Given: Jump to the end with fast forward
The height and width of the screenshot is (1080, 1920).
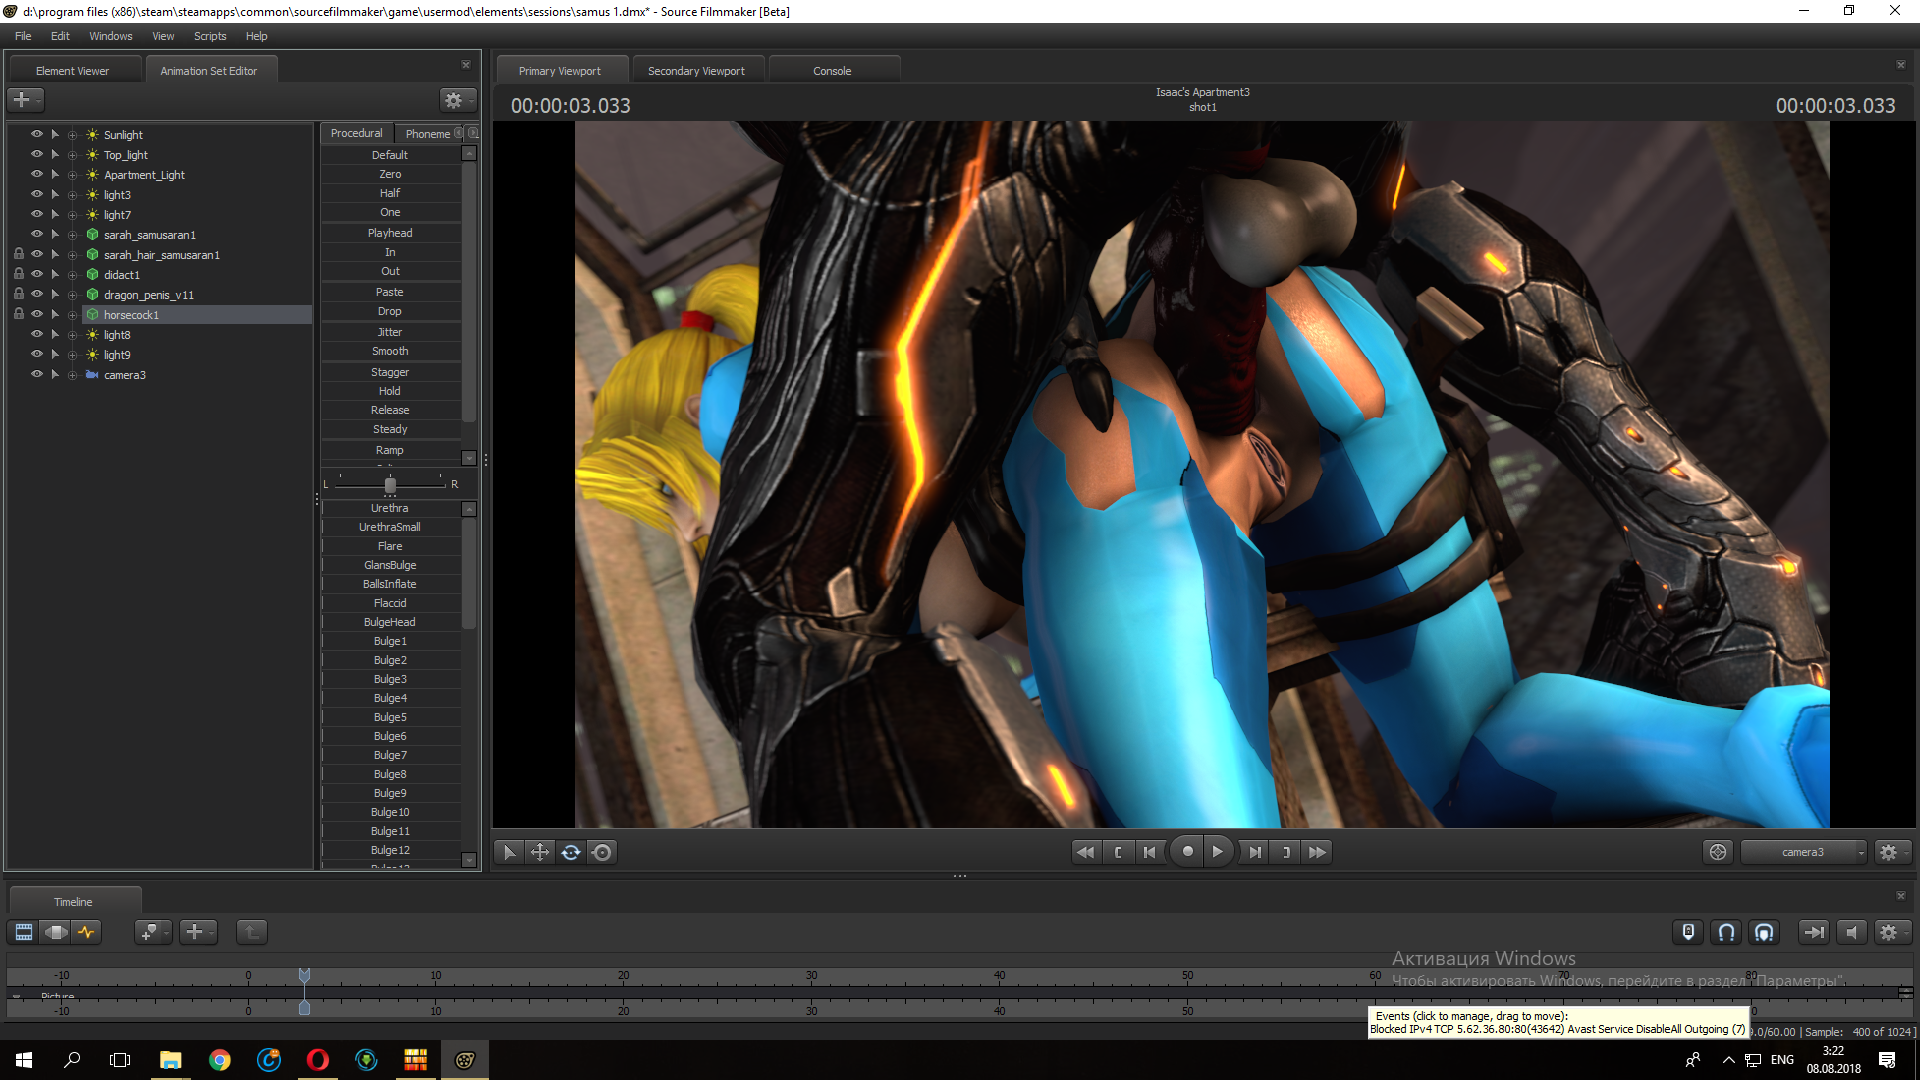Looking at the screenshot, I should click(x=1318, y=852).
